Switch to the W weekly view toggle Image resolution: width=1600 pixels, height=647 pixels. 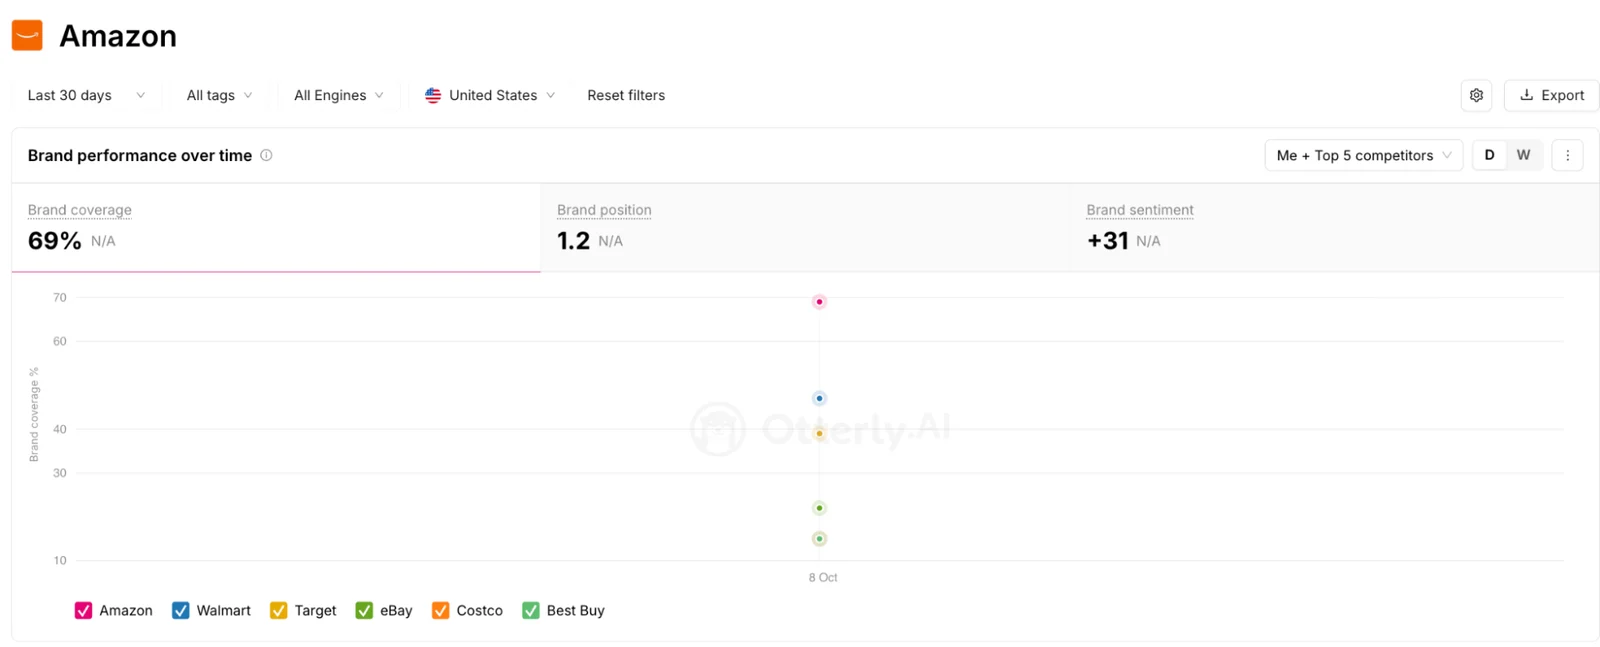[1523, 155]
